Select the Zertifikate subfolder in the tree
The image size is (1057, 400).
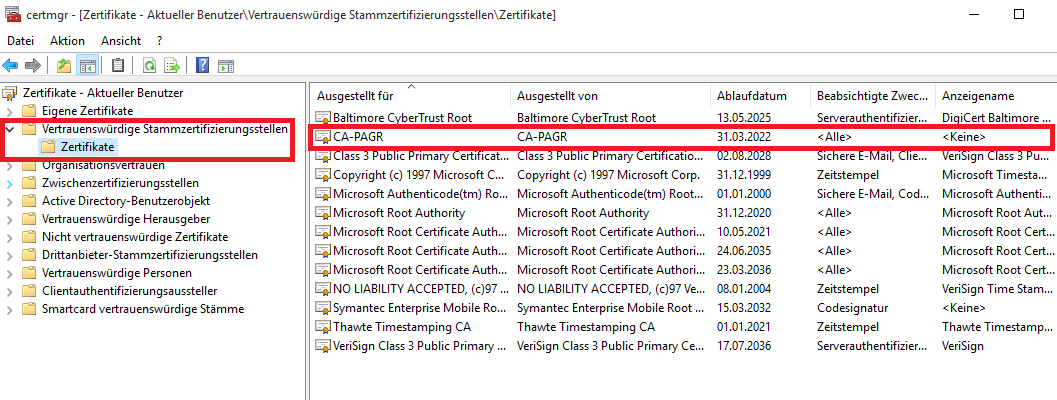pyautogui.click(x=88, y=147)
